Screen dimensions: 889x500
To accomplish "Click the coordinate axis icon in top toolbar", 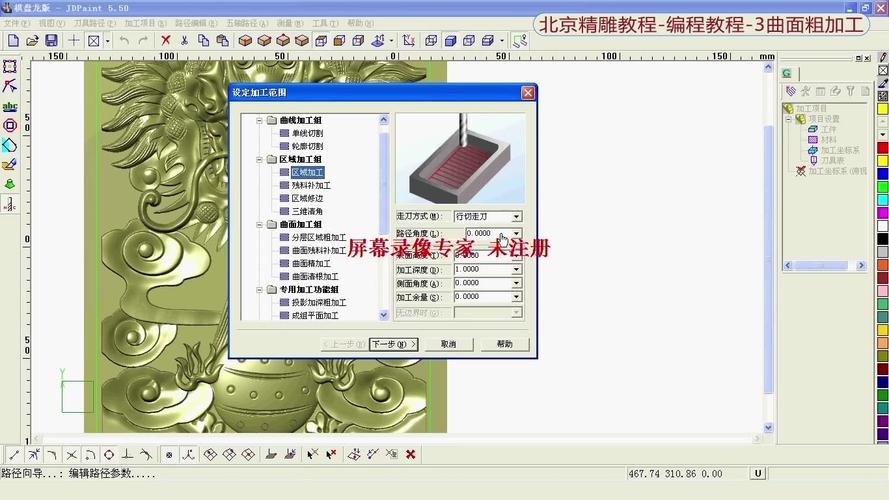I will click(408, 40).
